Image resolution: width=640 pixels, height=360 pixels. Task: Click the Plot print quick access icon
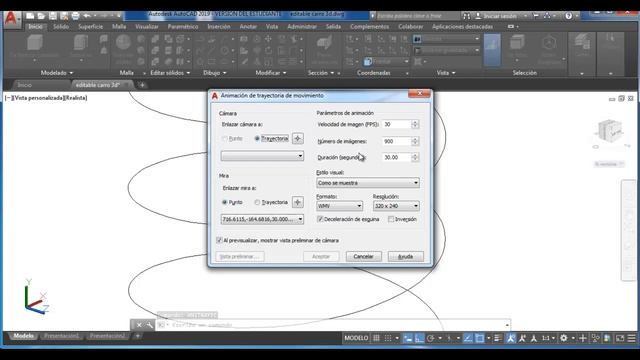(76, 16)
